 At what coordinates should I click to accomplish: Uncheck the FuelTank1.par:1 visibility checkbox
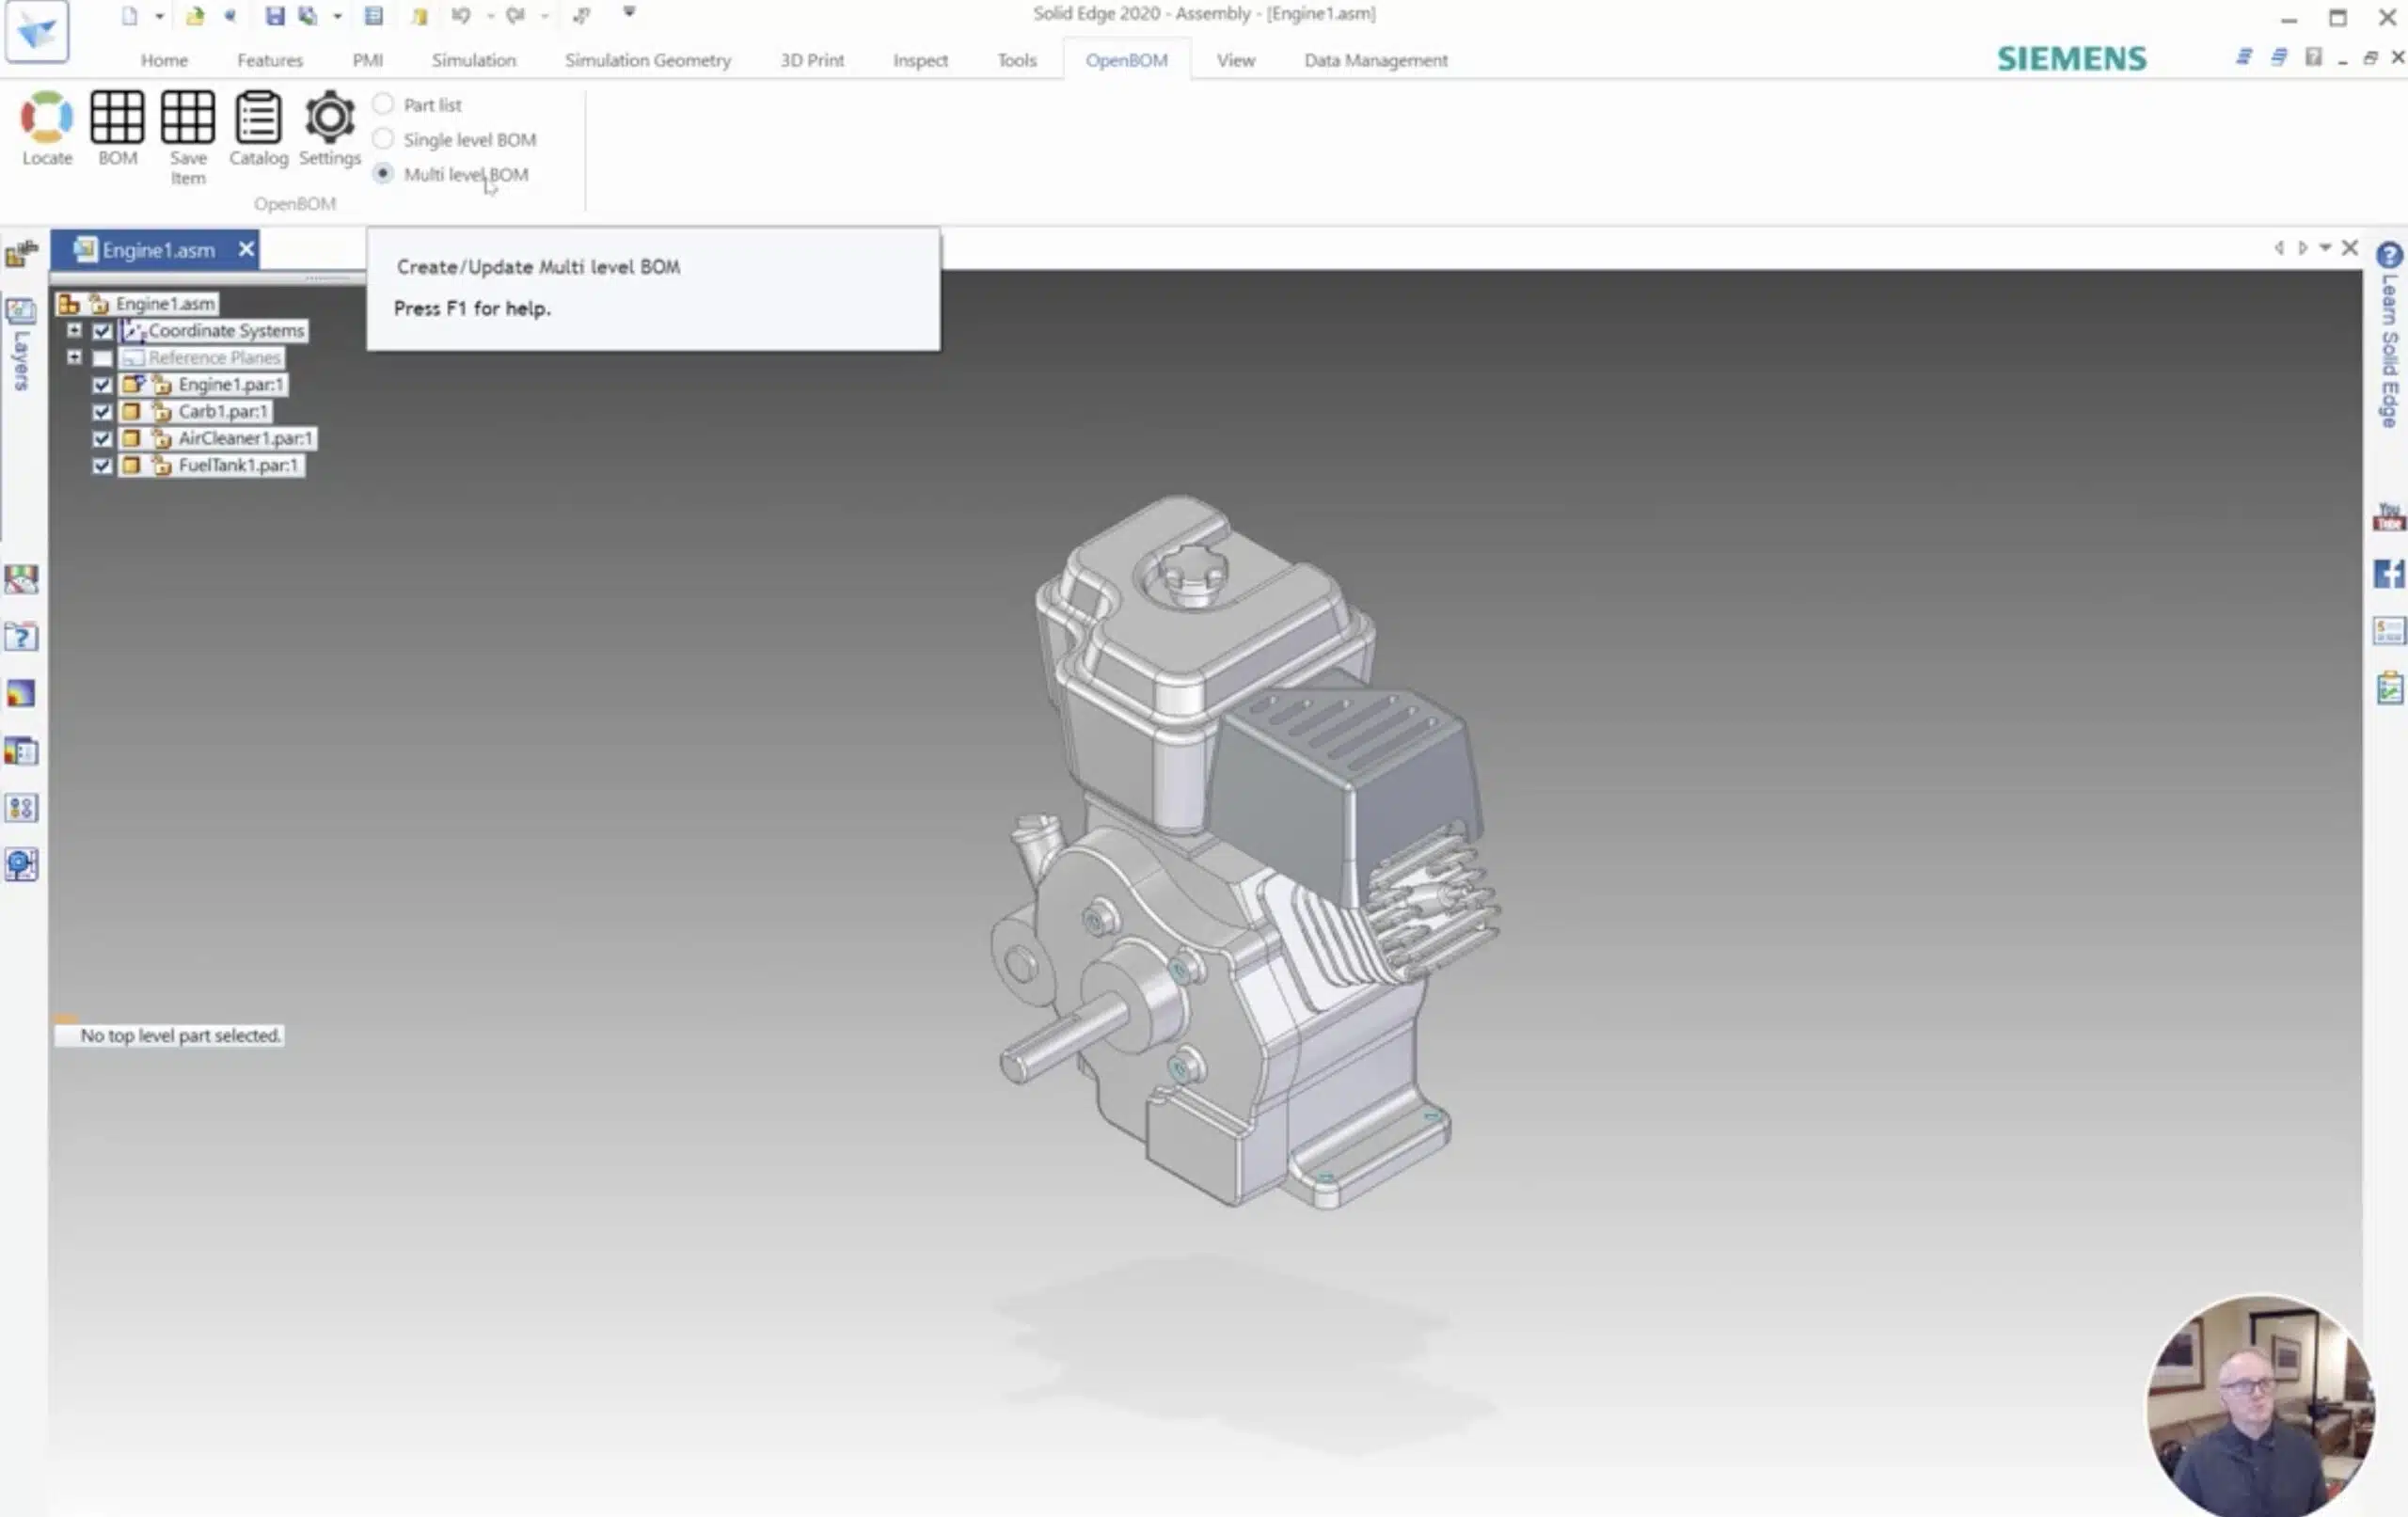coord(102,465)
